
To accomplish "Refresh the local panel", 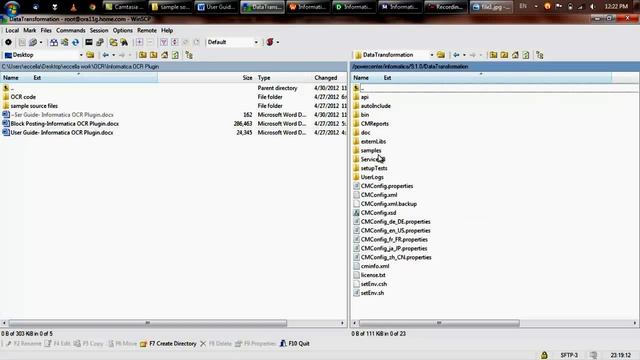I will (175, 55).
